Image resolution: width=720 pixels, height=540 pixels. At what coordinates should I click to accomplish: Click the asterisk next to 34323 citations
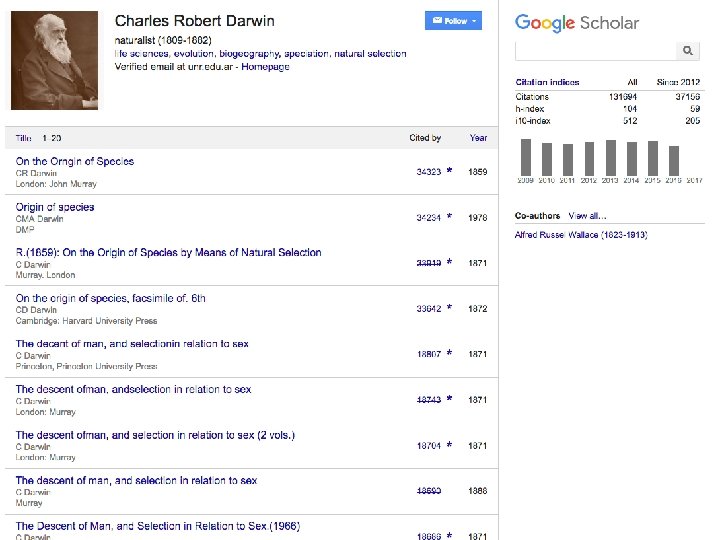[450, 171]
